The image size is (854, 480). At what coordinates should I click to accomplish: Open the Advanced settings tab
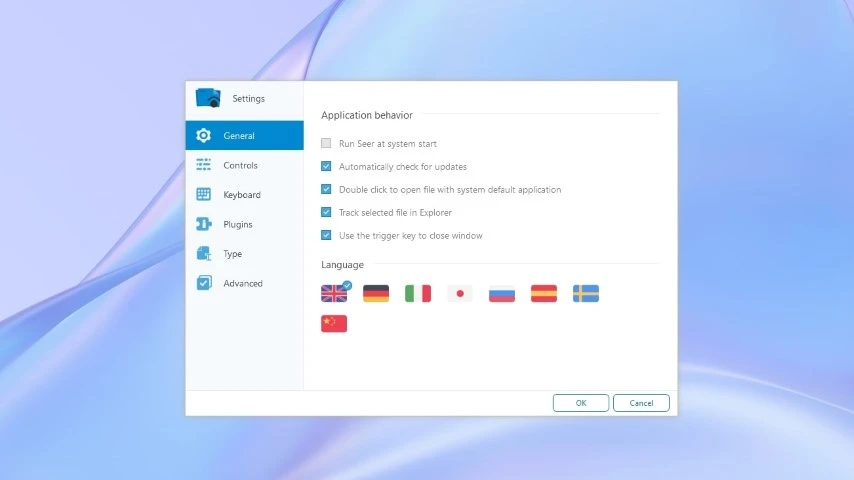(245, 283)
